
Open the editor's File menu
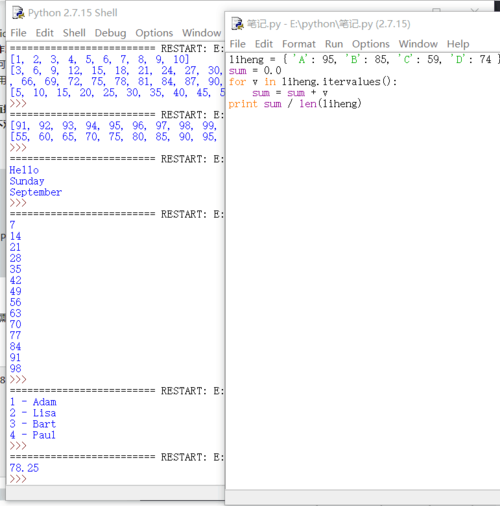238,44
